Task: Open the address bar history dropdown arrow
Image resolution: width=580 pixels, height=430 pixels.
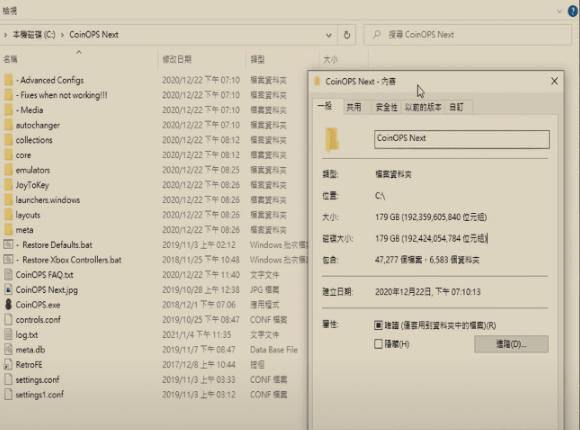Action: pyautogui.click(x=328, y=35)
